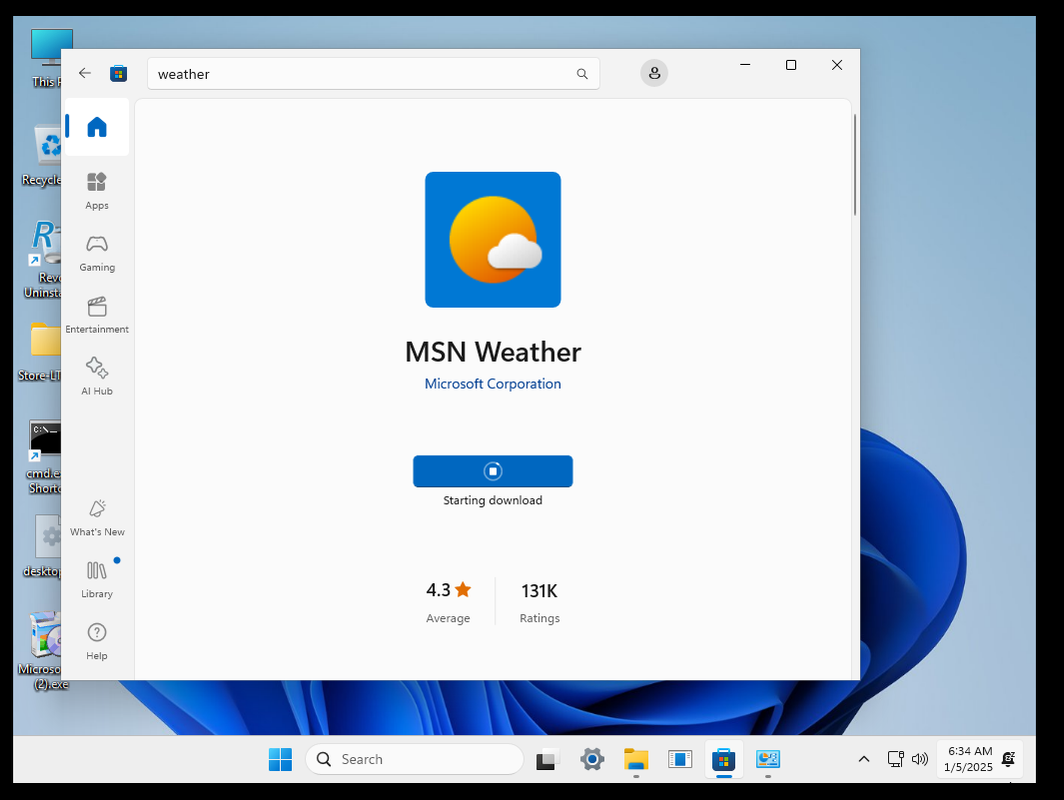The image size is (1064, 800).
Task: Click the taskbar Search box
Action: tap(415, 759)
